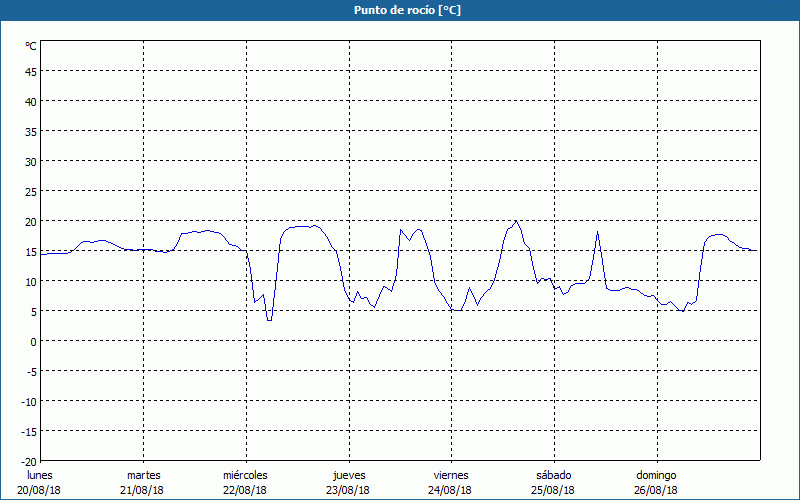Click the 'miércoles' day label
This screenshot has height=500, width=800.
click(x=245, y=475)
